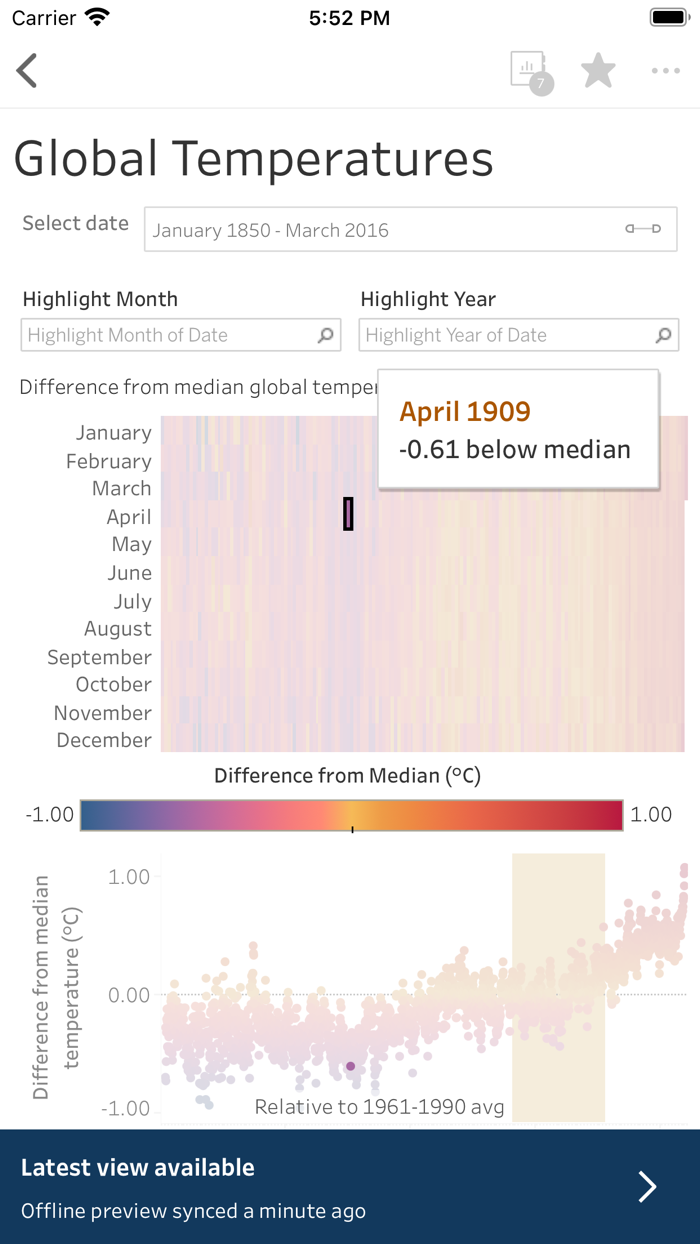Tap the 5:52 PM clock in status bar
The width and height of the screenshot is (700, 1244).
tap(349, 16)
